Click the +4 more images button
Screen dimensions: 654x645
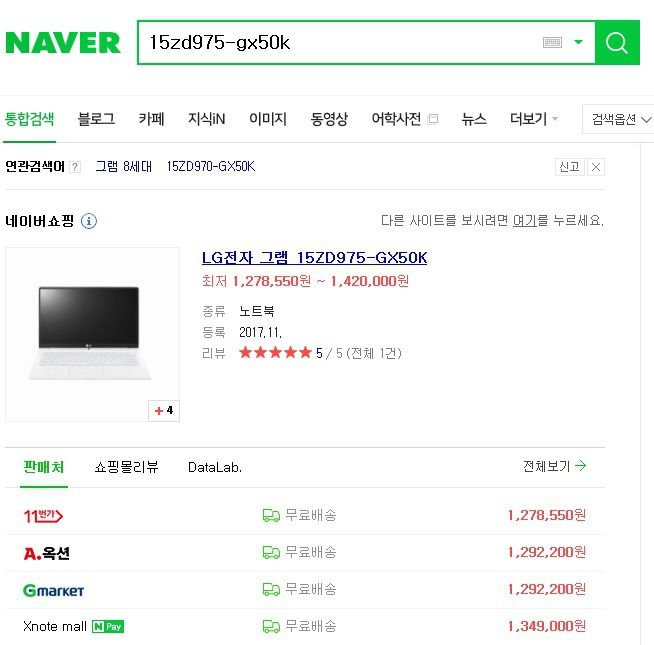(164, 411)
